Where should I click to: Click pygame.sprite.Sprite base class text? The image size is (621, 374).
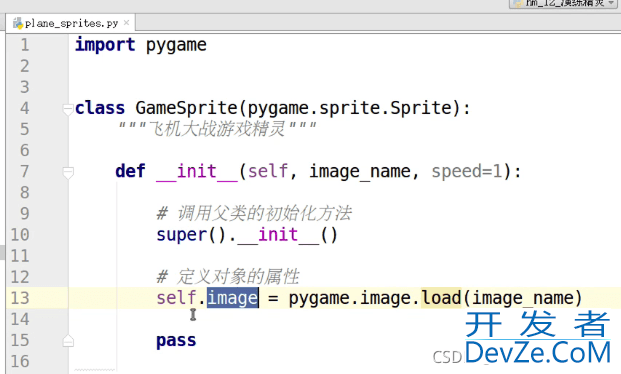(x=349, y=108)
